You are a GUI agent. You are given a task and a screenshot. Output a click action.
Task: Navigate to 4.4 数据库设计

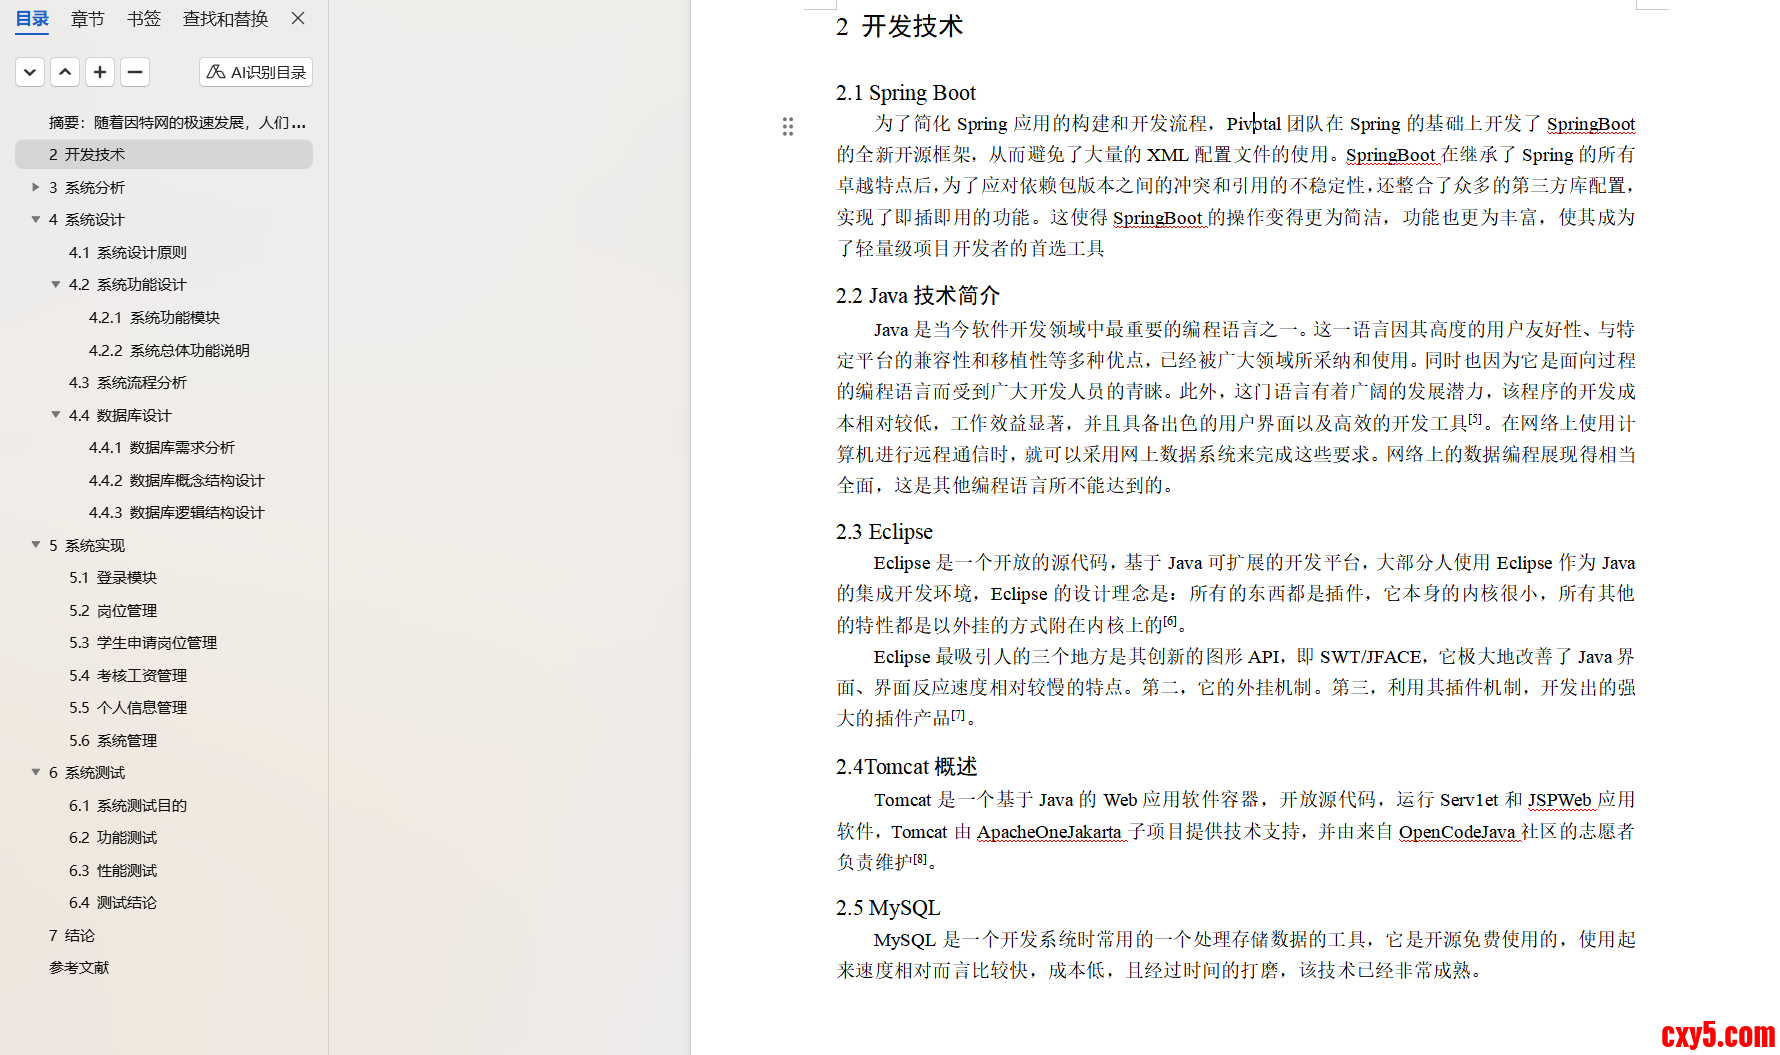(x=120, y=415)
